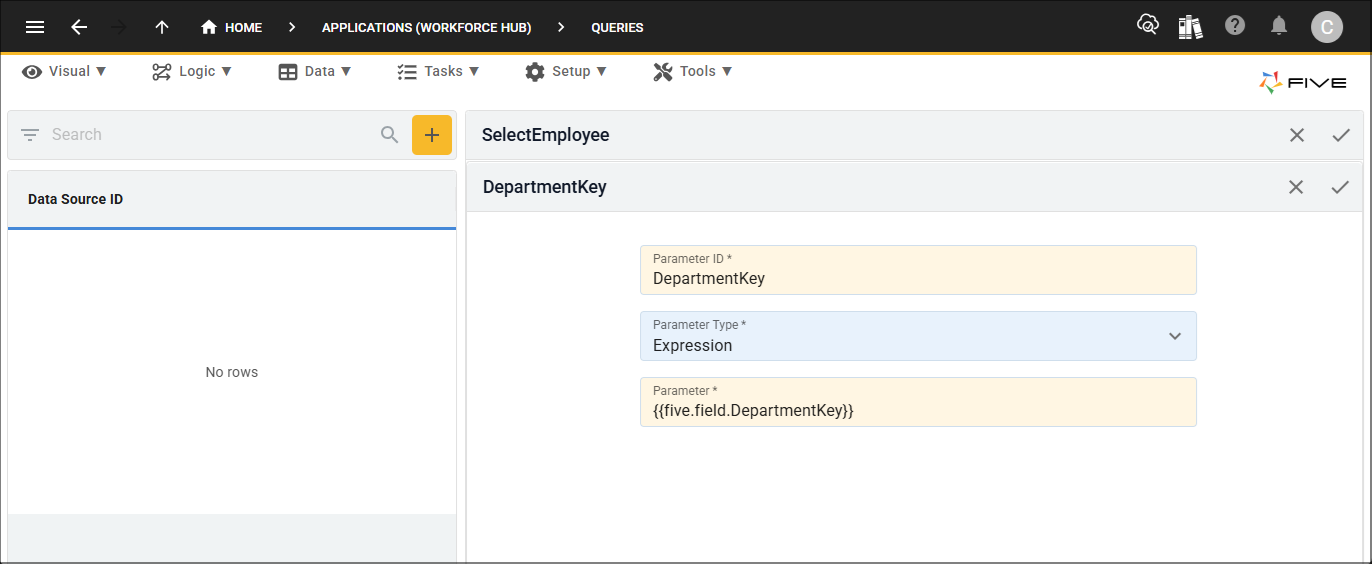The image size is (1372, 564).
Task: Cancel the SelectEmployee form with X
Action: [x=1297, y=135]
